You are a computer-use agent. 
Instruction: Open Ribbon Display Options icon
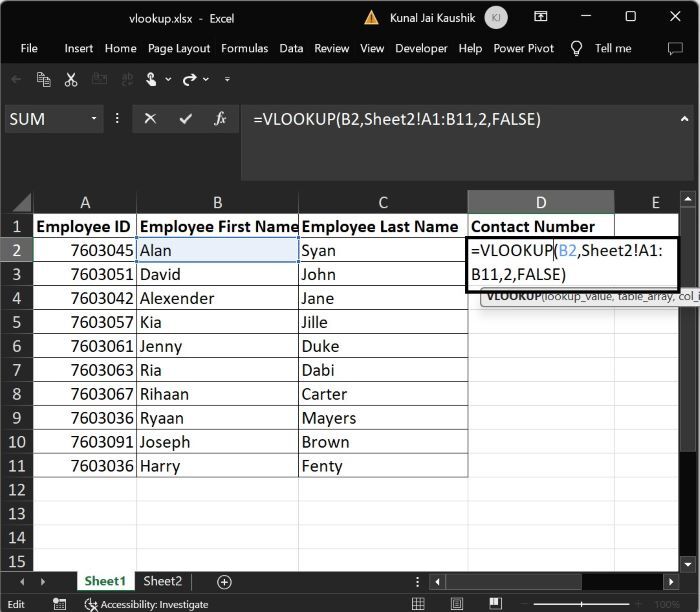(541, 17)
